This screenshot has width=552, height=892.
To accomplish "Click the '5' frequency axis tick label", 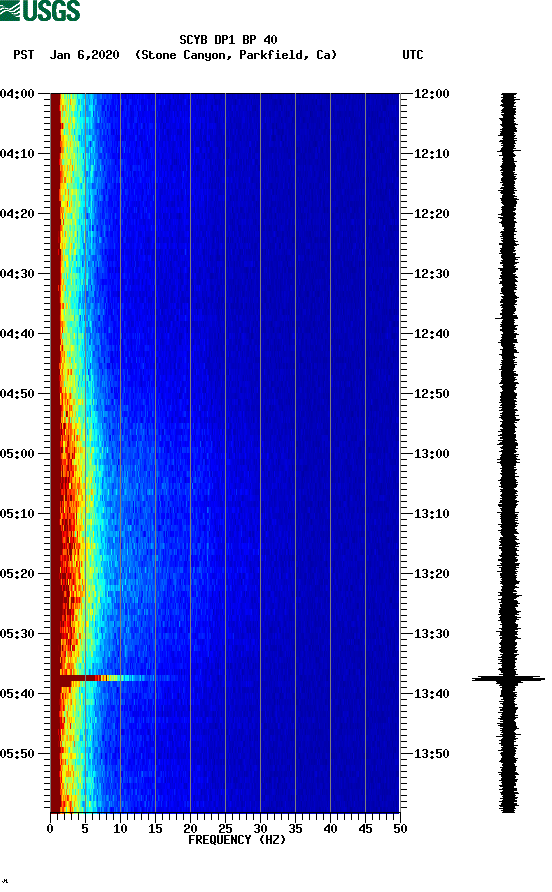I will pyautogui.click(x=85, y=829).
